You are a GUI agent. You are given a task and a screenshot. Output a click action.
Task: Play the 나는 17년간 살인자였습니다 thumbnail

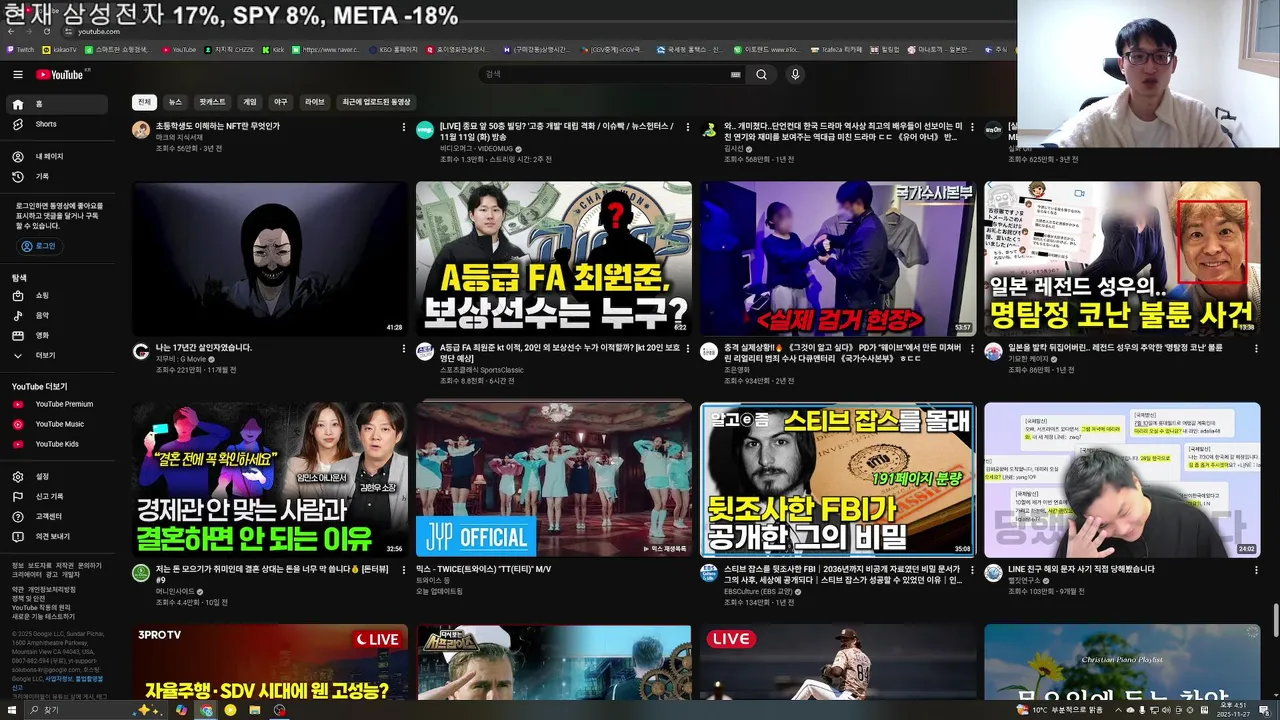pyautogui.click(x=270, y=258)
